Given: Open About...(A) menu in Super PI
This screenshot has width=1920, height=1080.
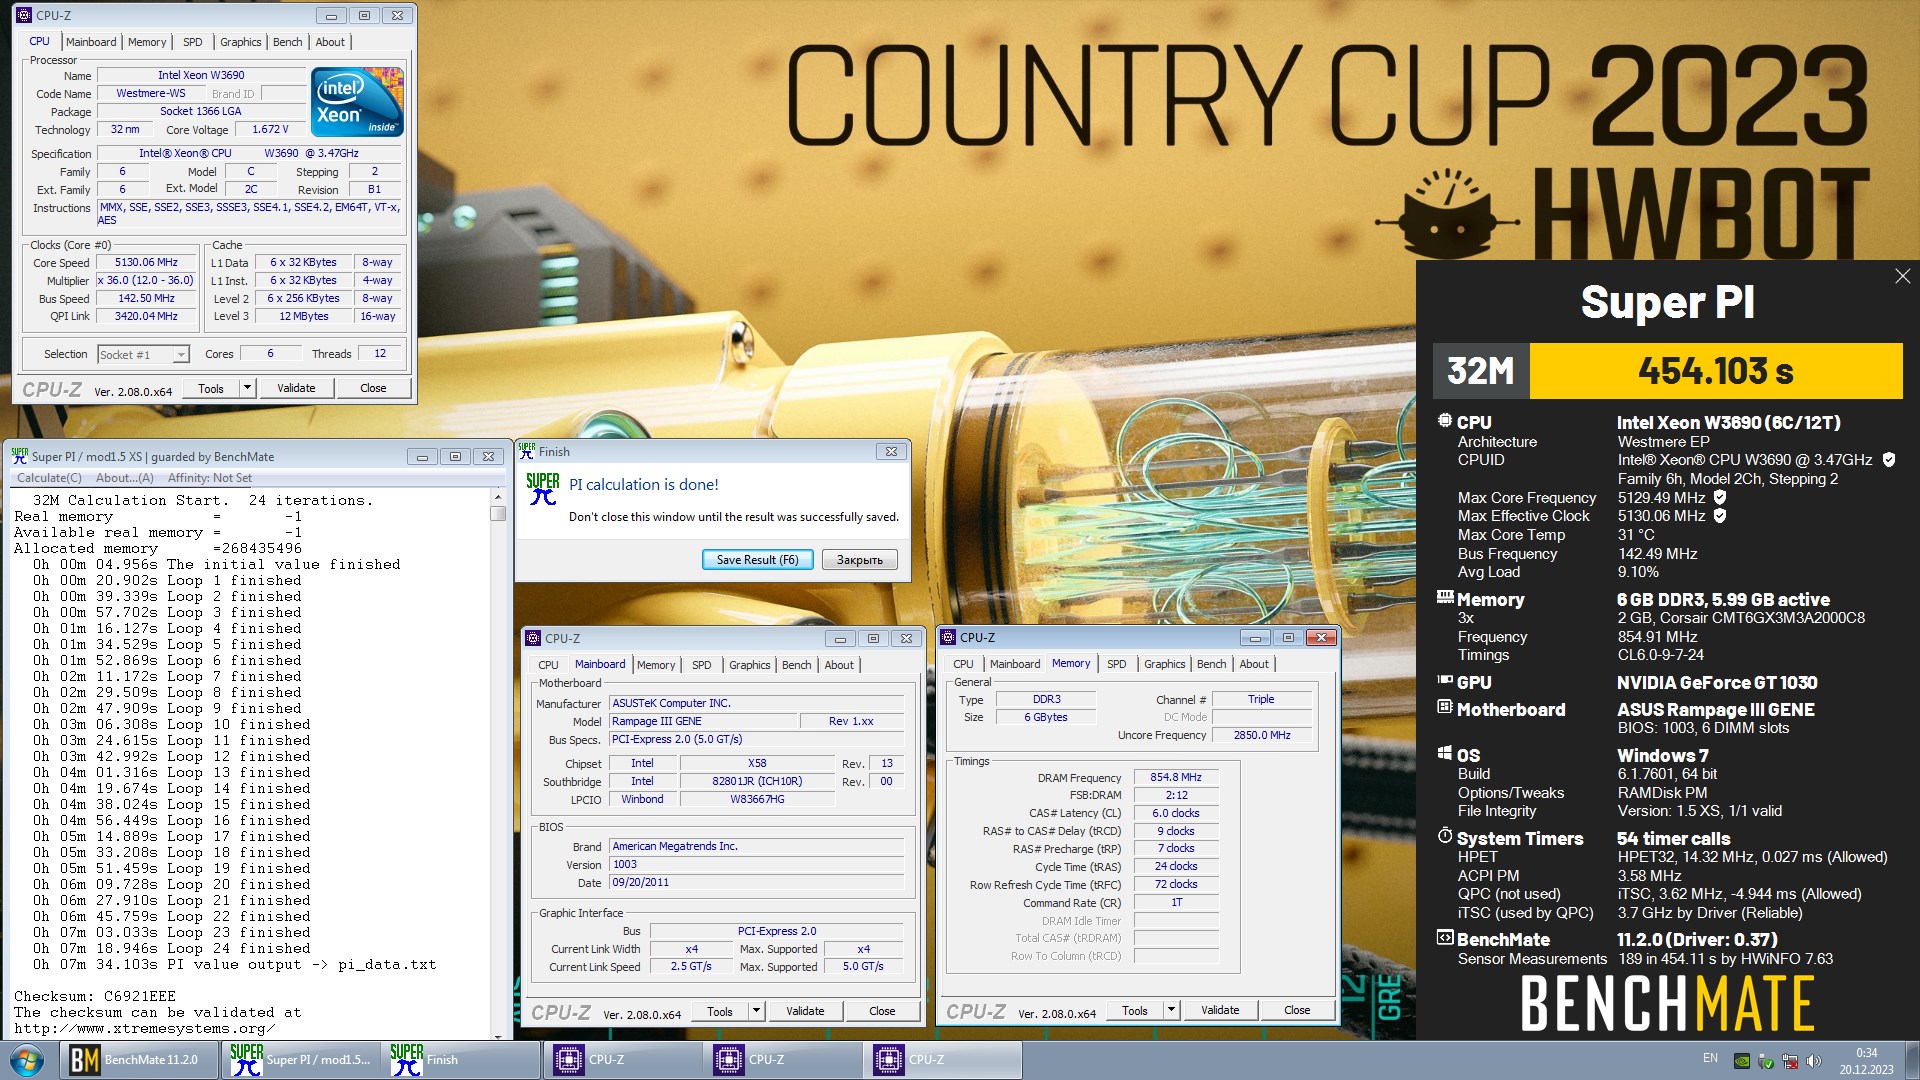Looking at the screenshot, I should coord(125,478).
